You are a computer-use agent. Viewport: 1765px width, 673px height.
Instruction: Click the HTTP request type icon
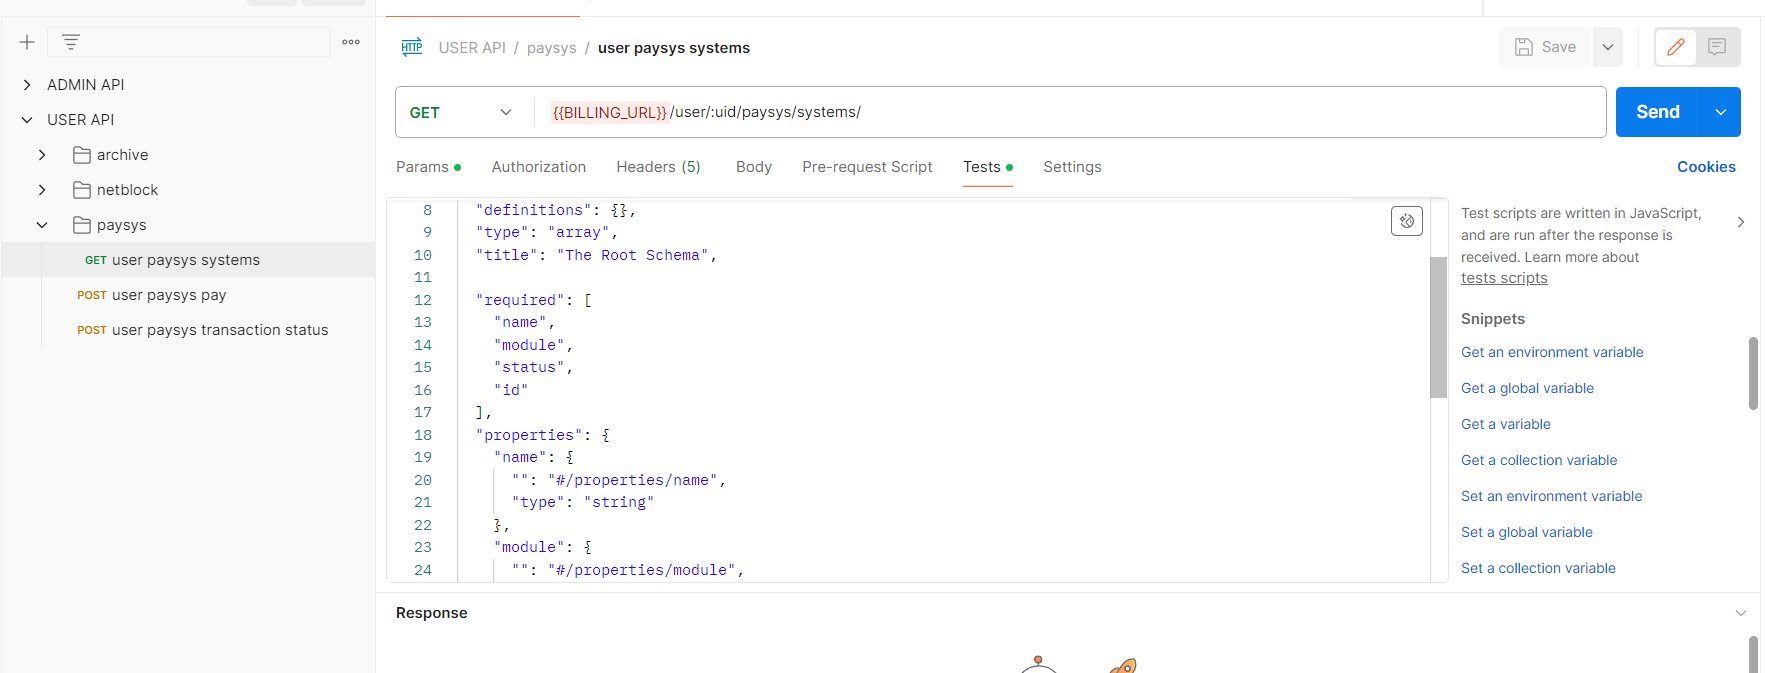[411, 47]
